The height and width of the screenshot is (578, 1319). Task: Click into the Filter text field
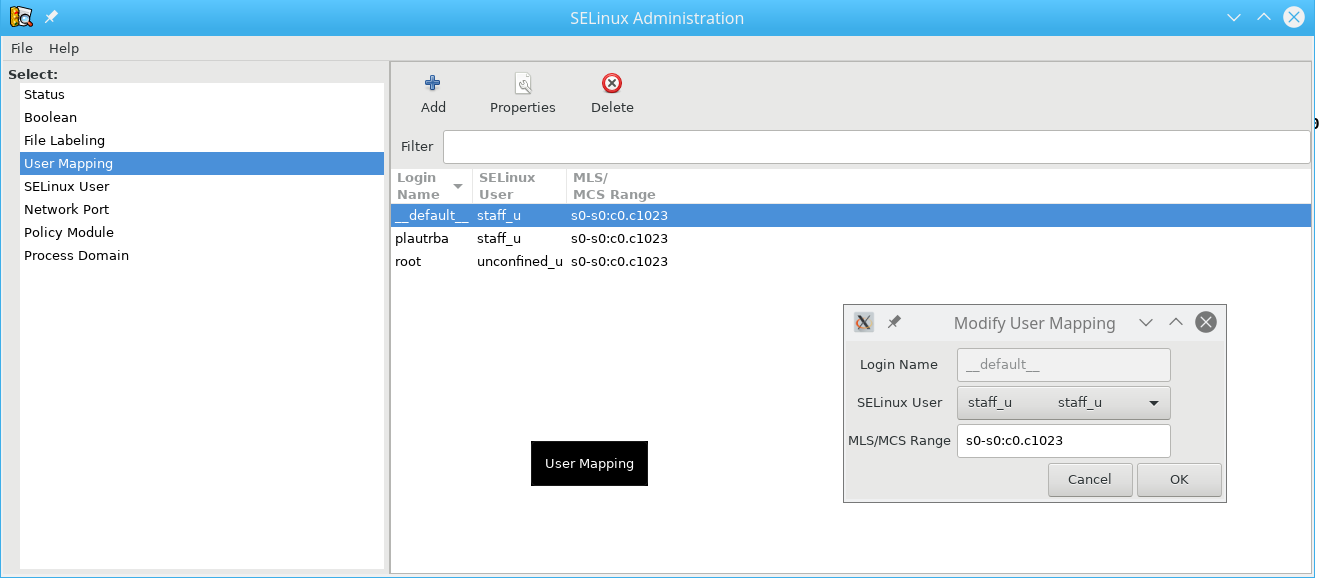tap(876, 146)
